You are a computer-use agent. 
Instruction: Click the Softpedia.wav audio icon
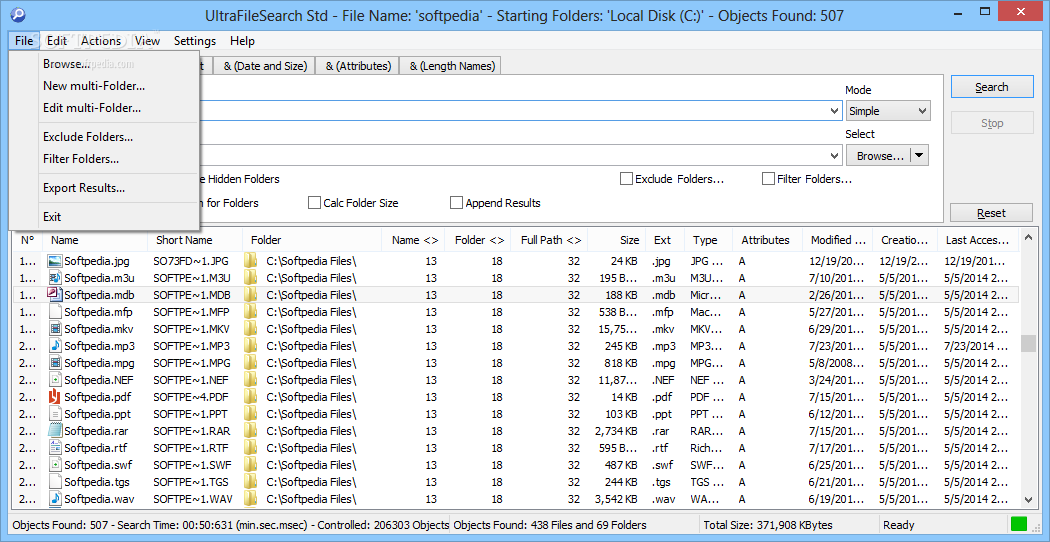(55, 498)
